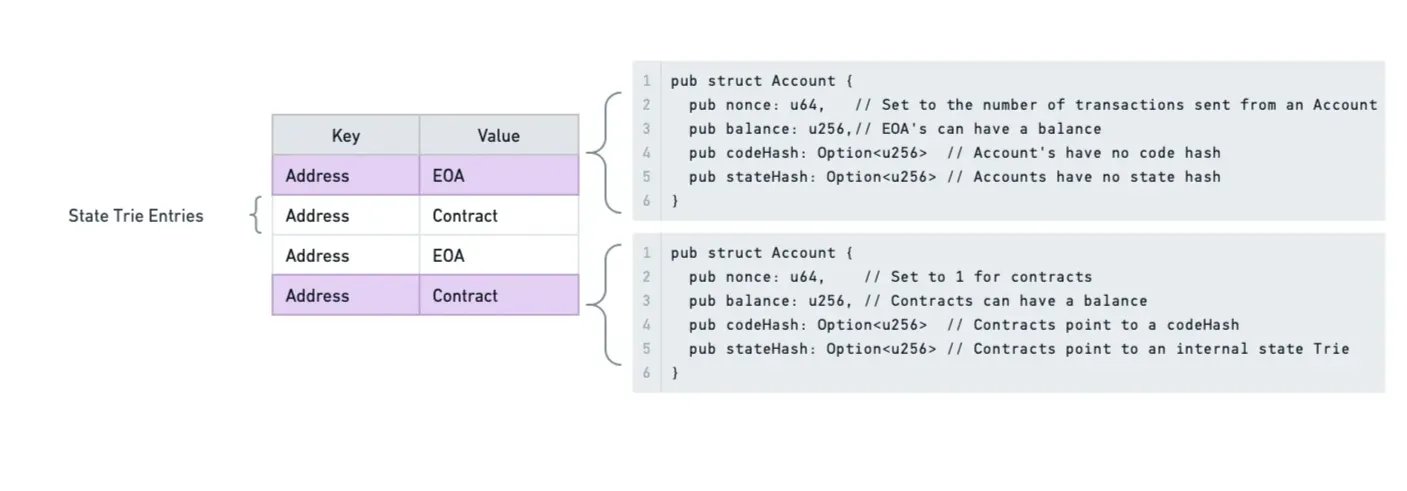Select the purple highlighted Contract value cell
1407x491 pixels.
click(498, 295)
